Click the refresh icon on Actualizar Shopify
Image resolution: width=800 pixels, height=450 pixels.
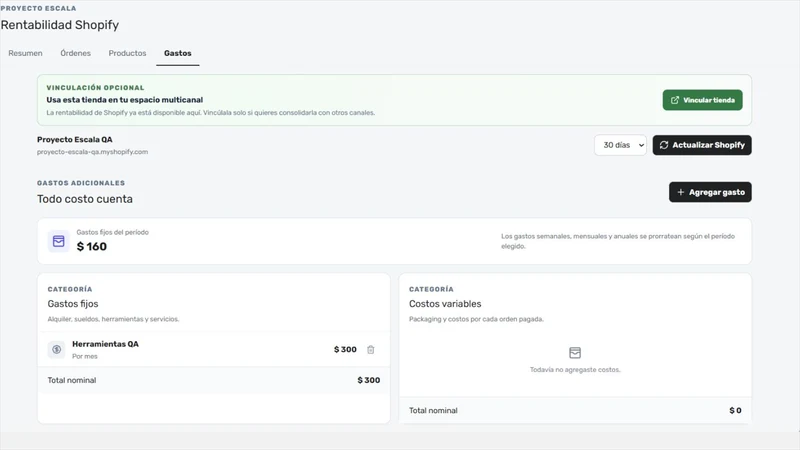[664, 145]
